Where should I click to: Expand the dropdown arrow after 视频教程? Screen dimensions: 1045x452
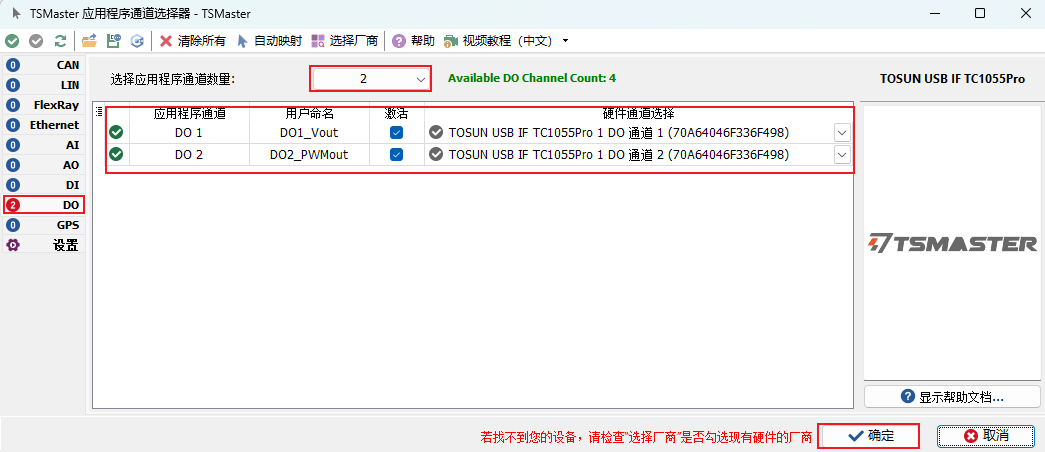[x=565, y=41]
